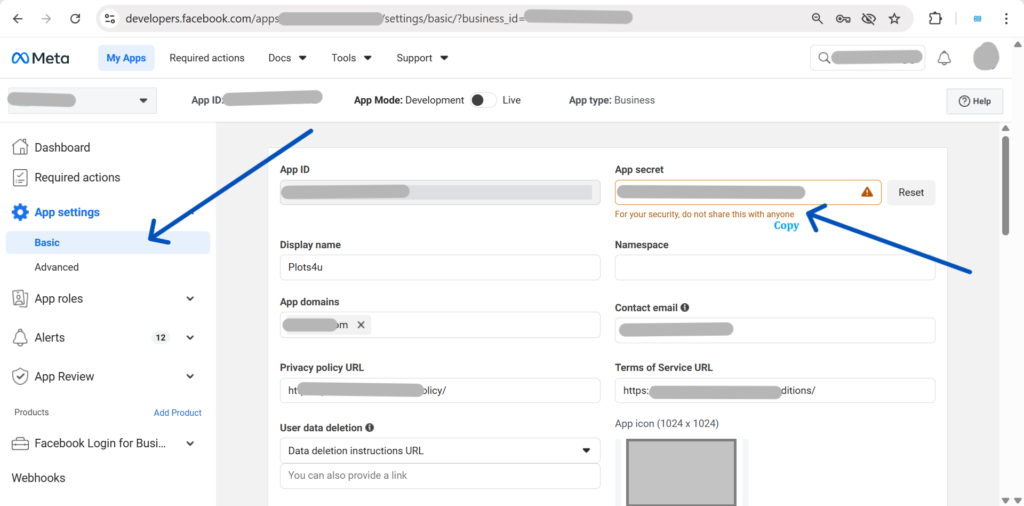The width and height of the screenshot is (1024, 506).
Task: Open site information icon in address bar
Action: coord(110,19)
